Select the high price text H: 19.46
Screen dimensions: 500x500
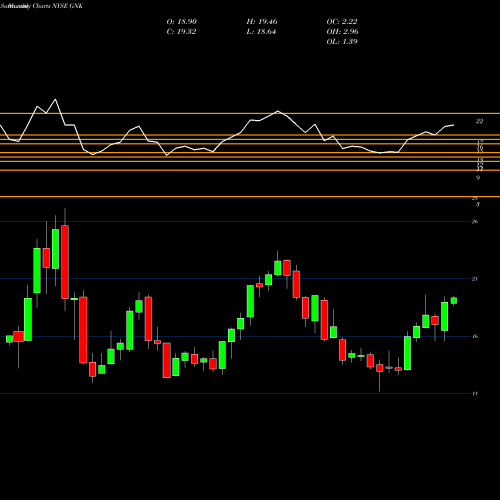pos(262,22)
